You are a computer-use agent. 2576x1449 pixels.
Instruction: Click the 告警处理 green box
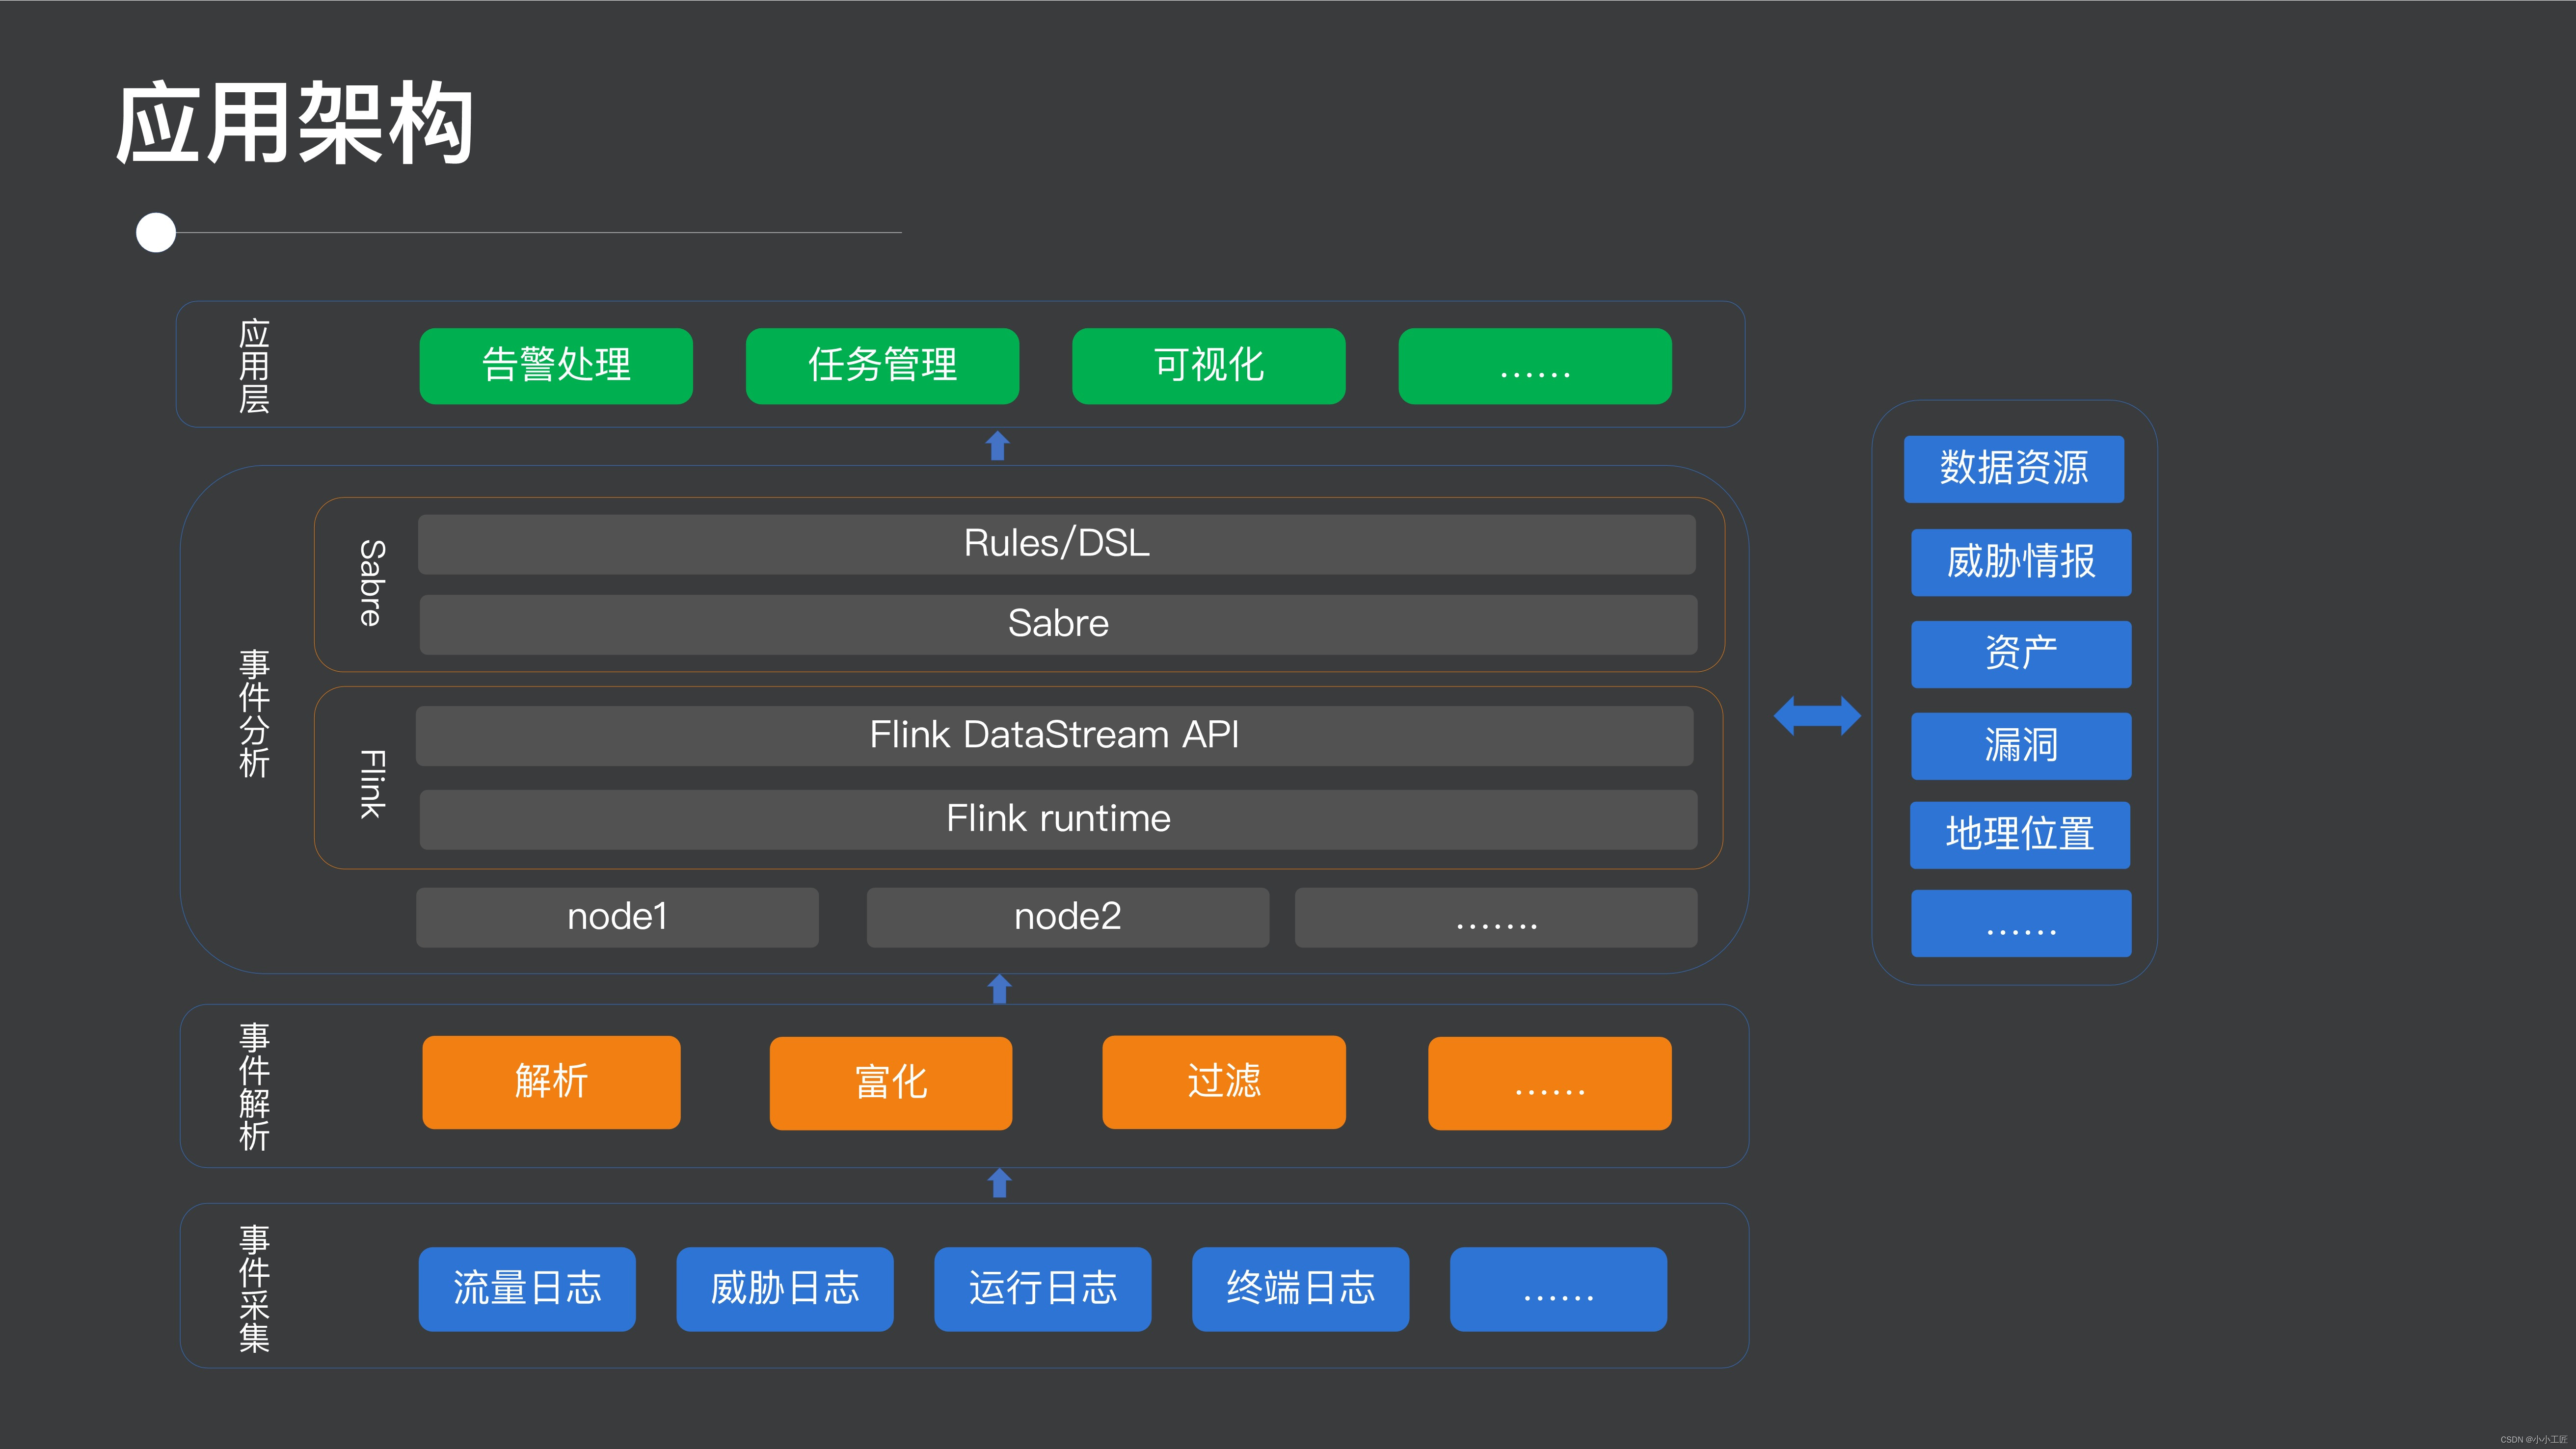[x=556, y=366]
